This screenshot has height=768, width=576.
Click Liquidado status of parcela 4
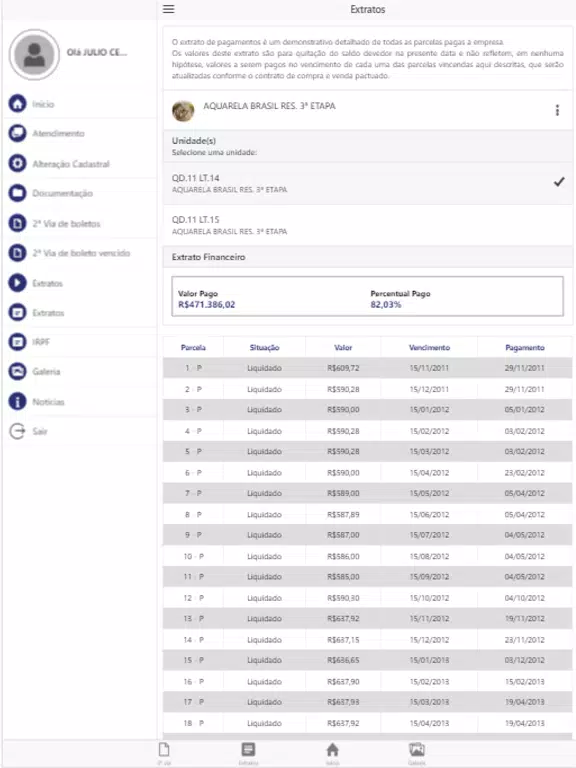(264, 431)
